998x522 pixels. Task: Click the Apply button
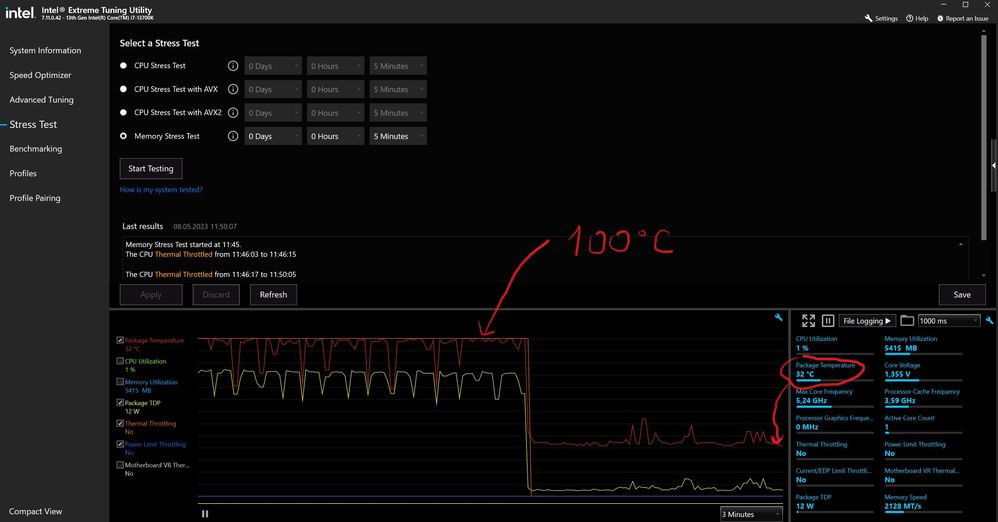[151, 295]
